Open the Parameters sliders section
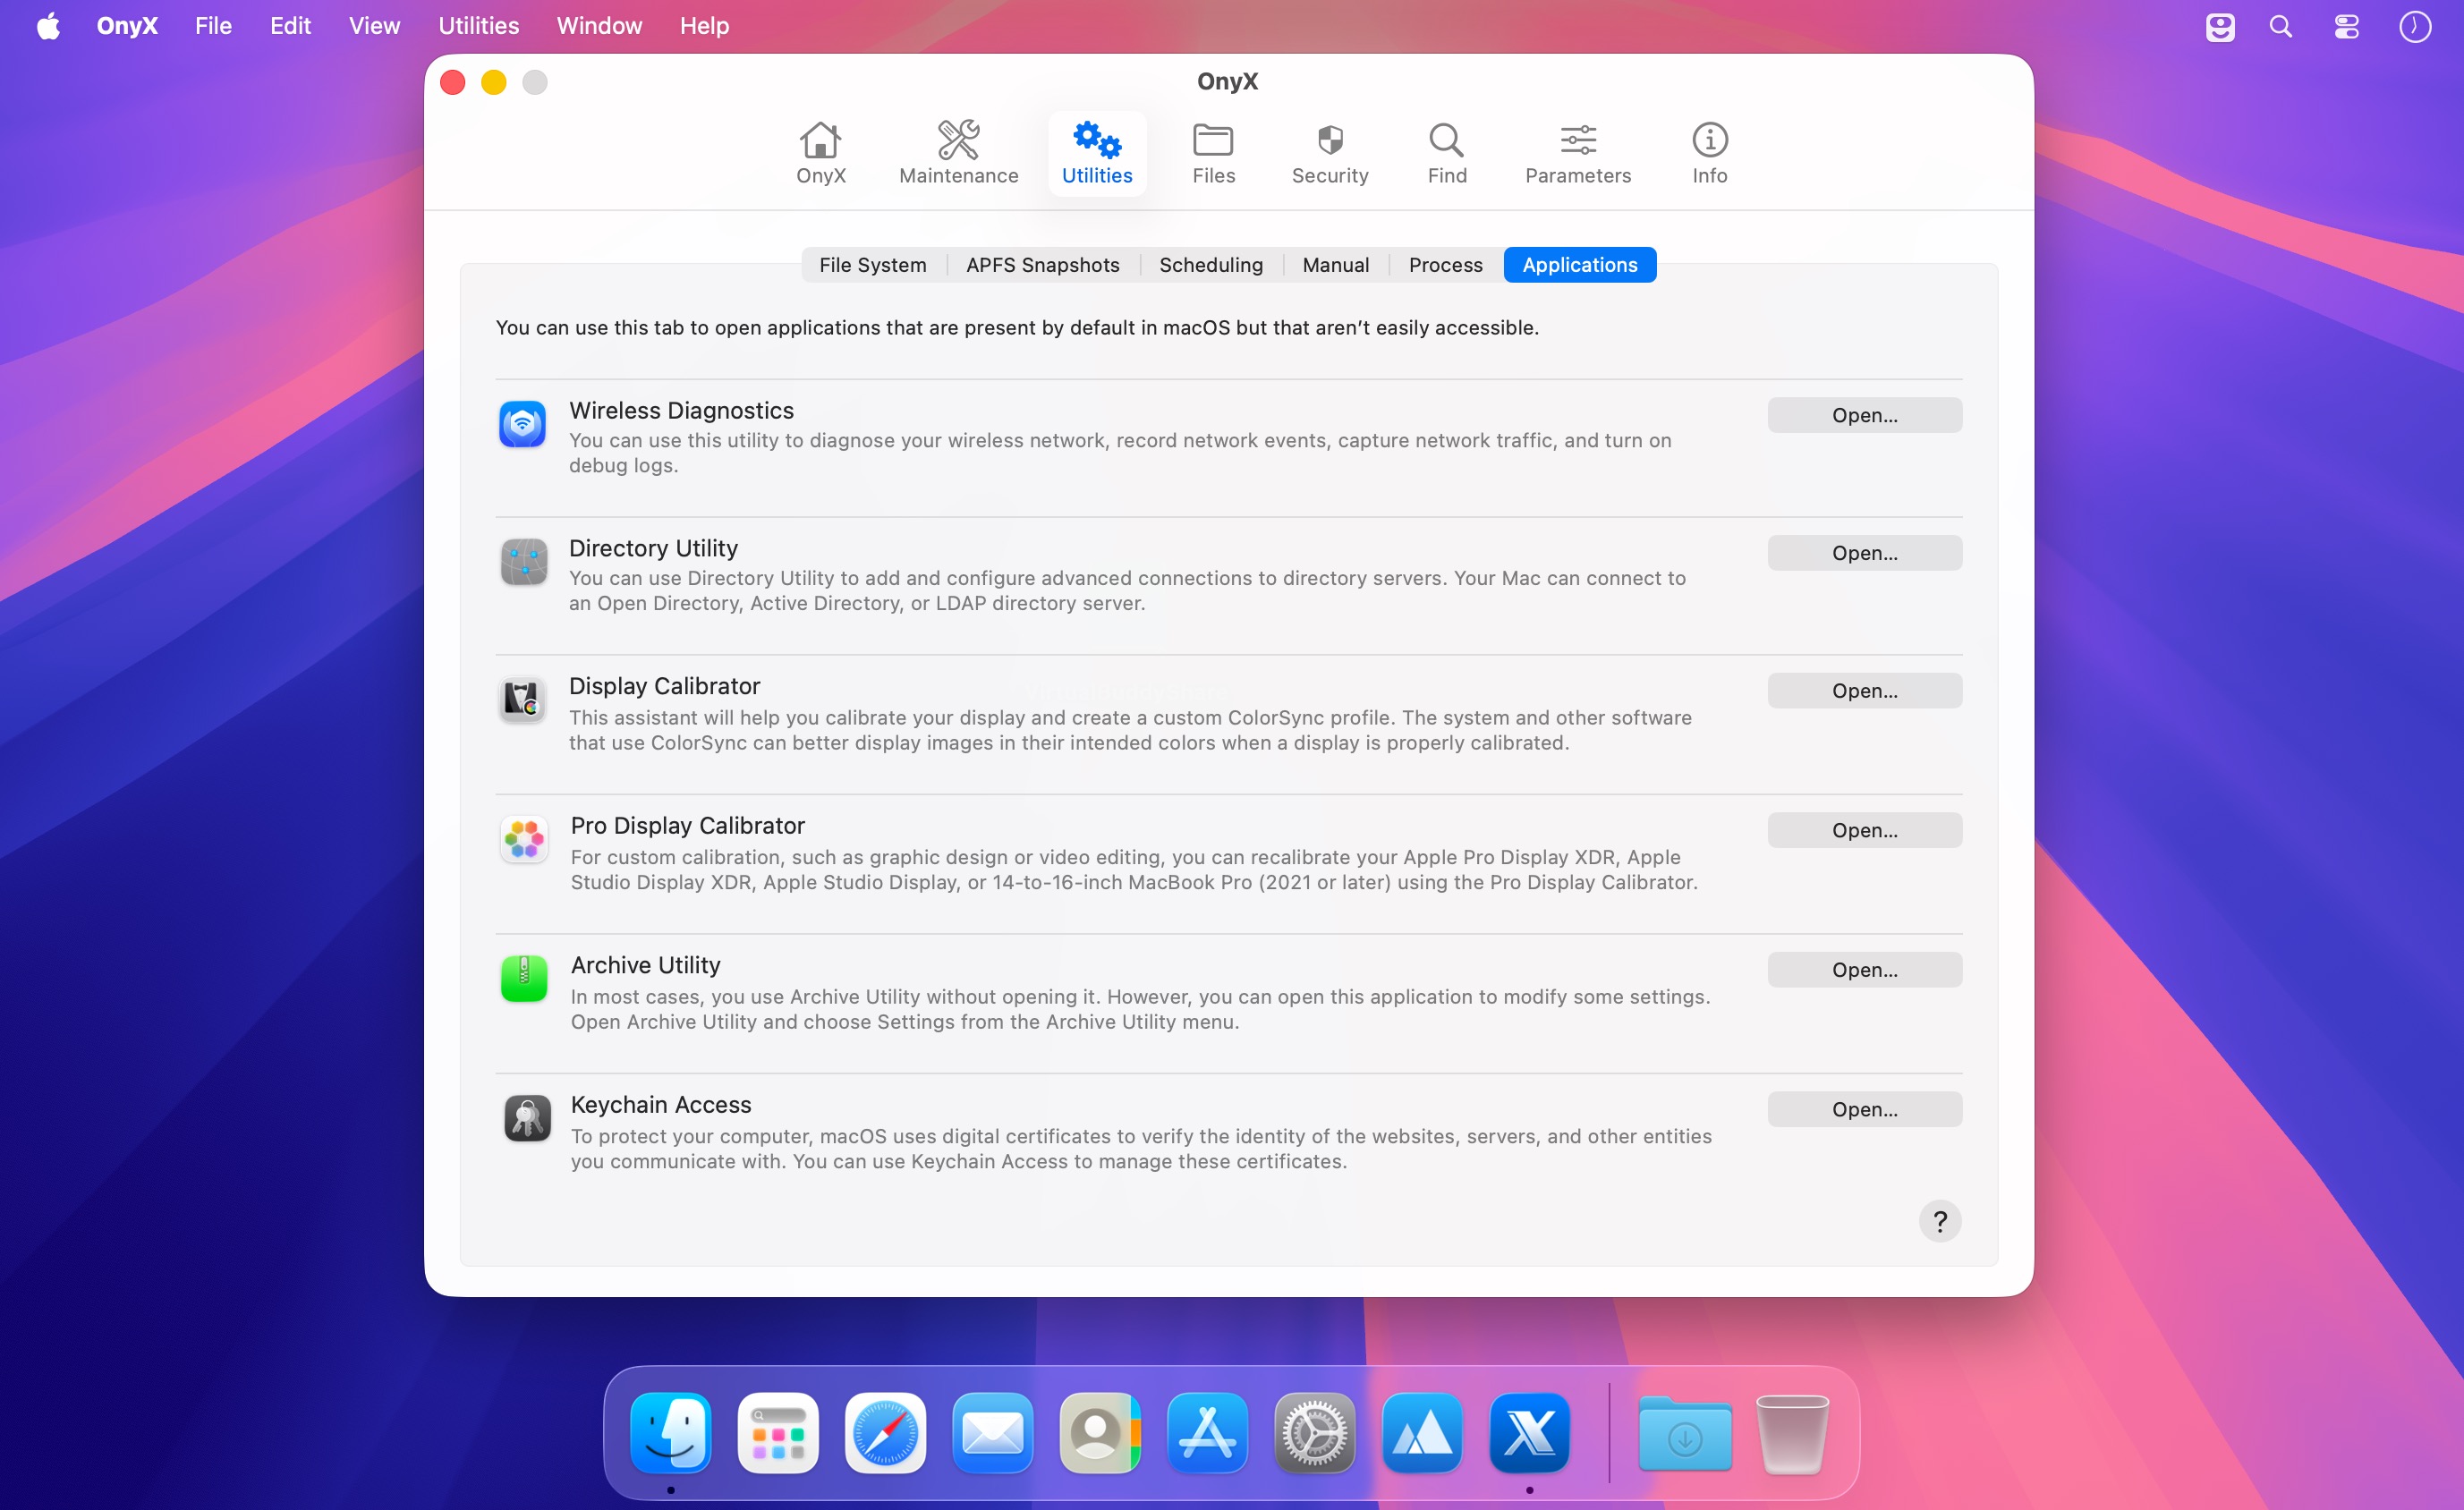This screenshot has width=2464, height=1510. (1578, 153)
